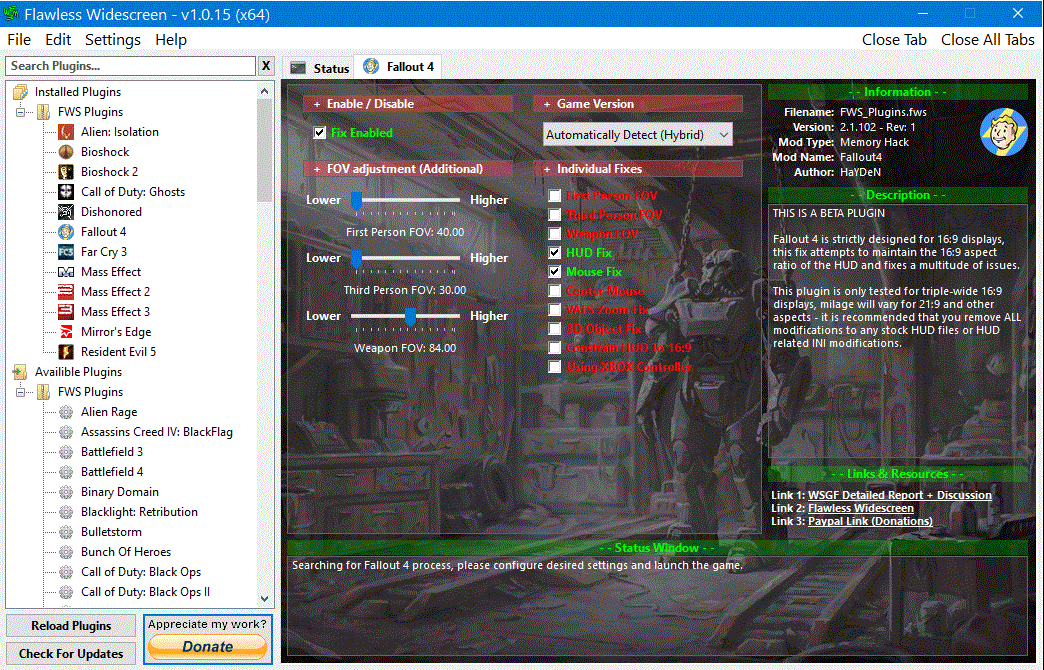
Task: Click the Bioshock plugin icon
Action: 66,152
